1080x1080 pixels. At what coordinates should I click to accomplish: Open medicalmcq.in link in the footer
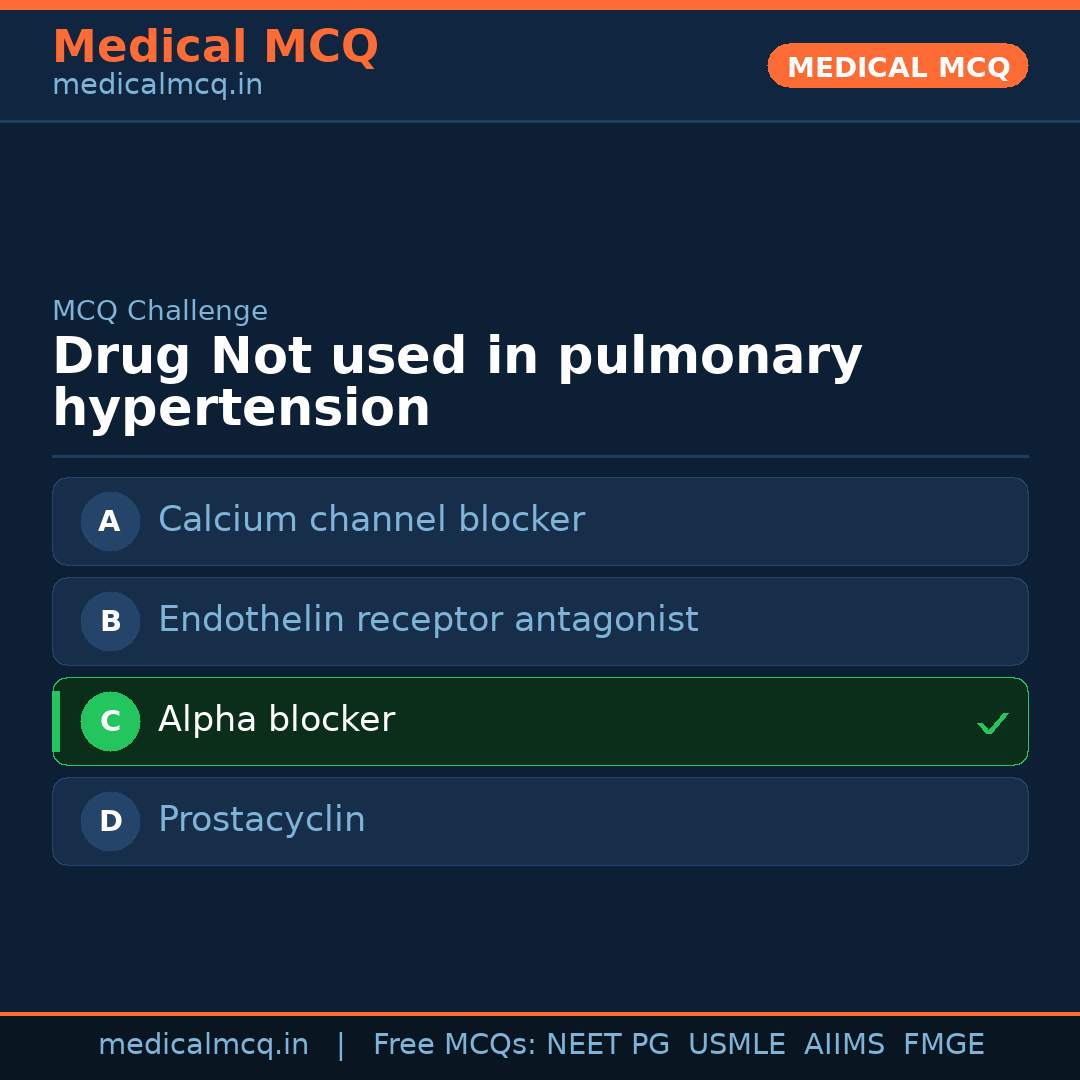click(203, 1045)
